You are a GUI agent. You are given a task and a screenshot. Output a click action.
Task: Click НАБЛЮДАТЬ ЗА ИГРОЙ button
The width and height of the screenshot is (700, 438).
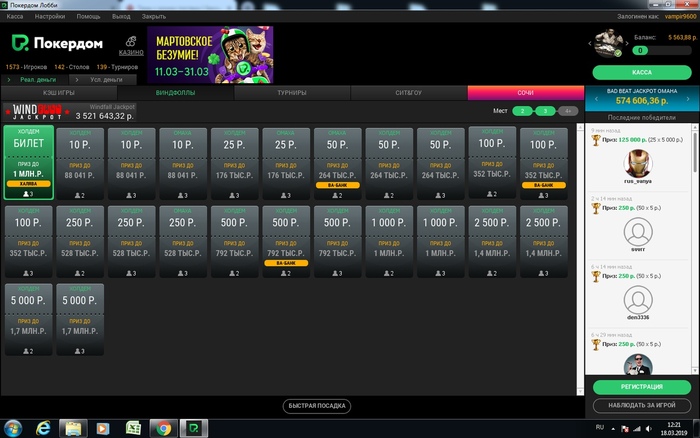pyautogui.click(x=642, y=405)
